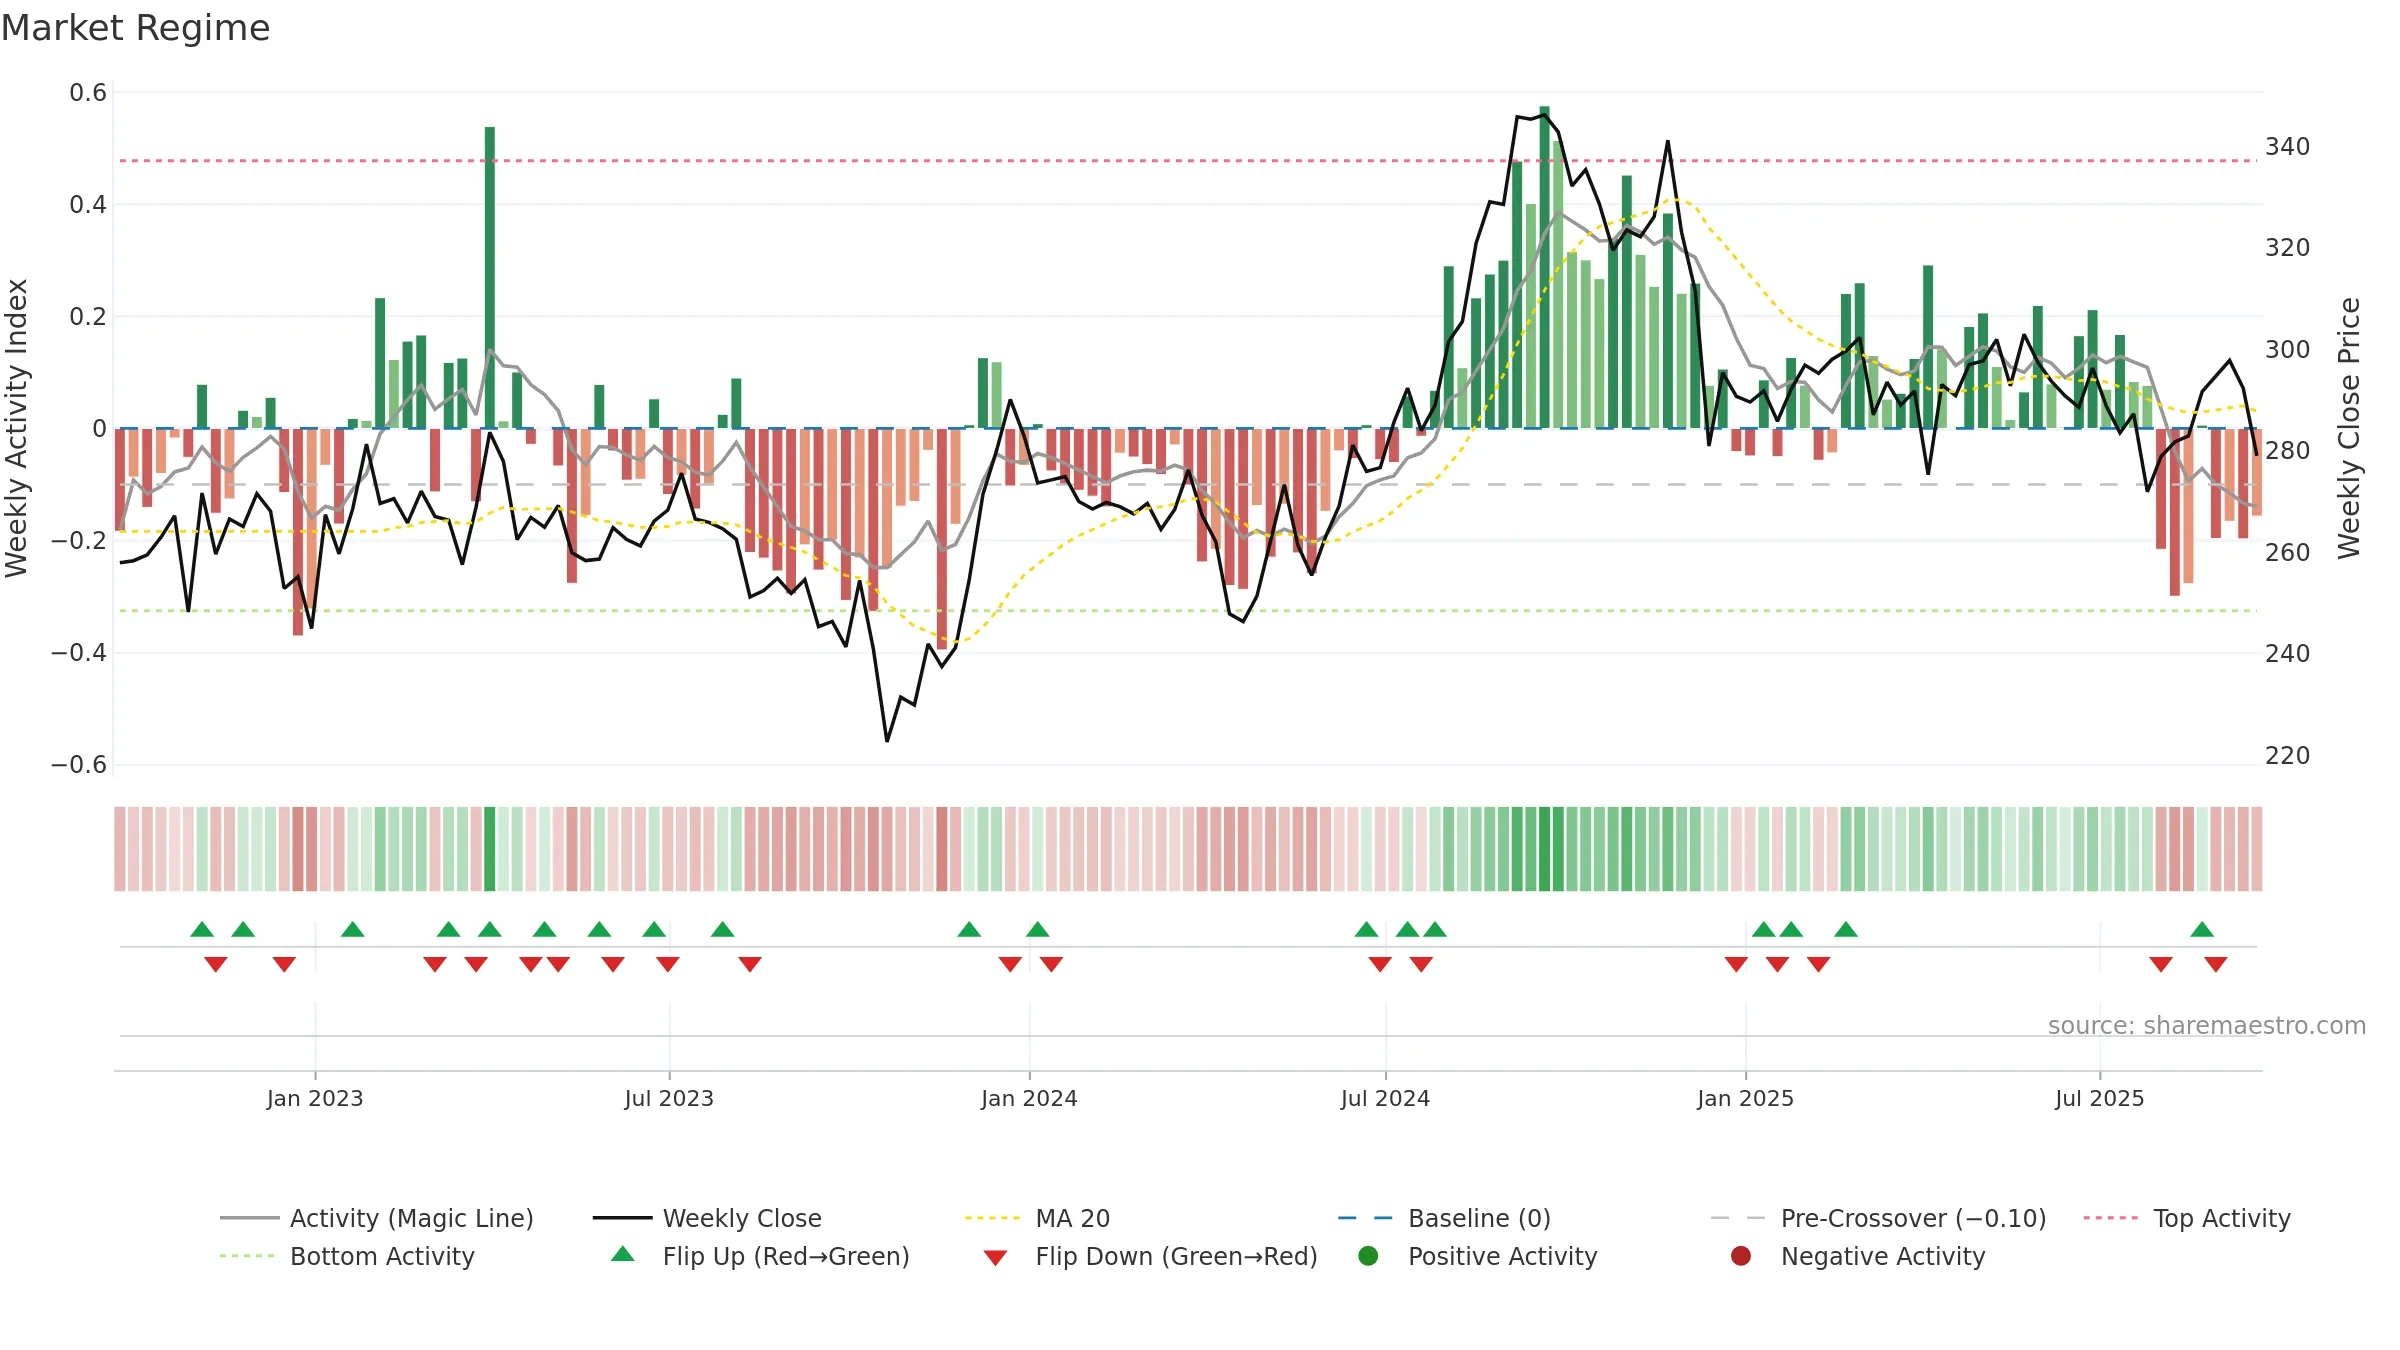Click the Jan 2023 axis label
The width and height of the screenshot is (2400, 1350).
pyautogui.click(x=315, y=1098)
